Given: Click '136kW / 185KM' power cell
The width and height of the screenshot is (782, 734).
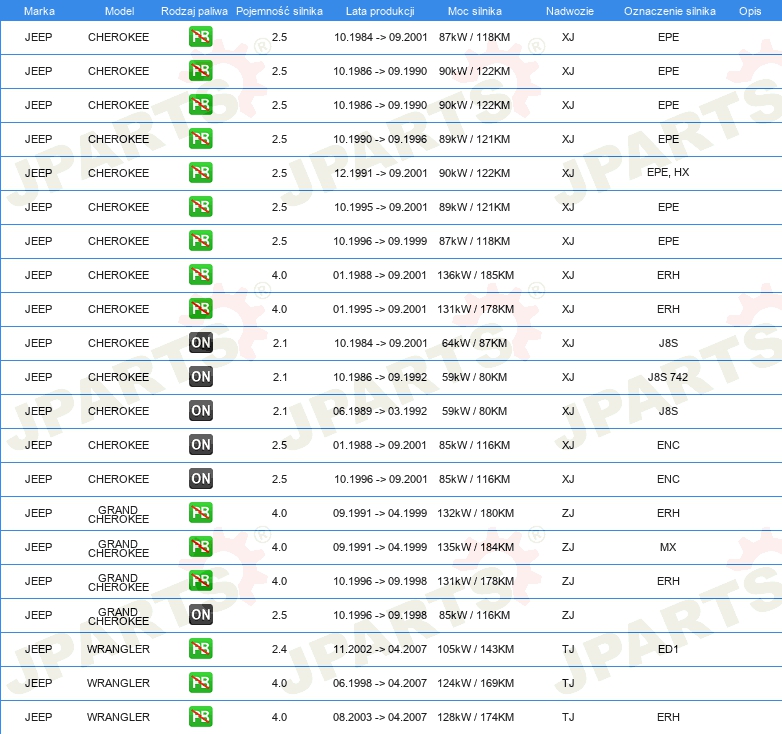Looking at the screenshot, I should pyautogui.click(x=475, y=275).
